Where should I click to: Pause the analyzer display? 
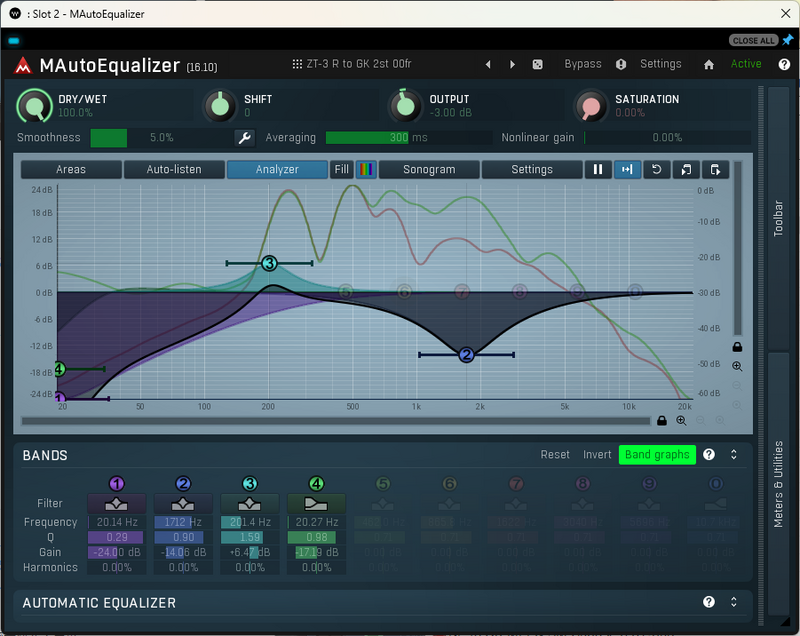(x=598, y=169)
